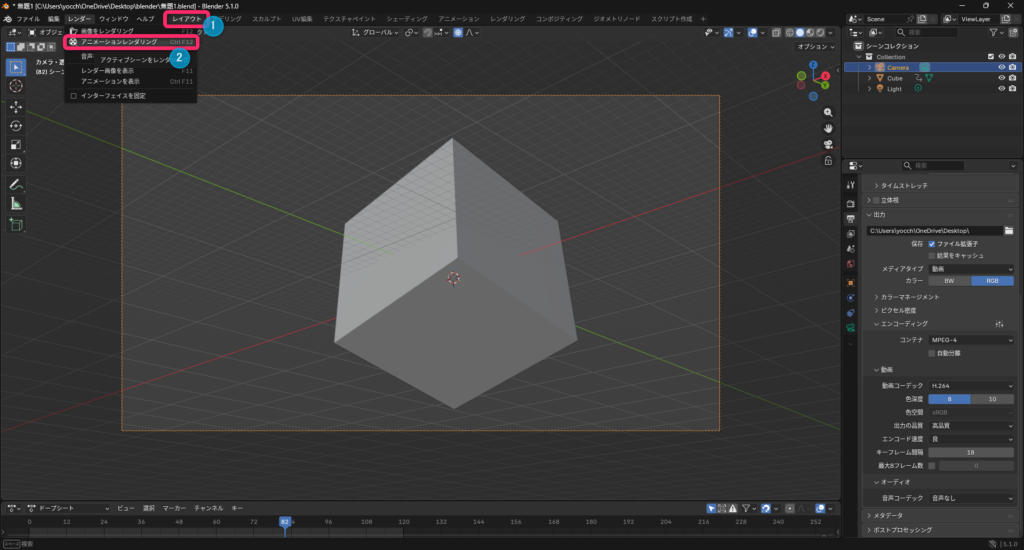
Task: Select the Annotate pencil tool
Action: pos(16,185)
